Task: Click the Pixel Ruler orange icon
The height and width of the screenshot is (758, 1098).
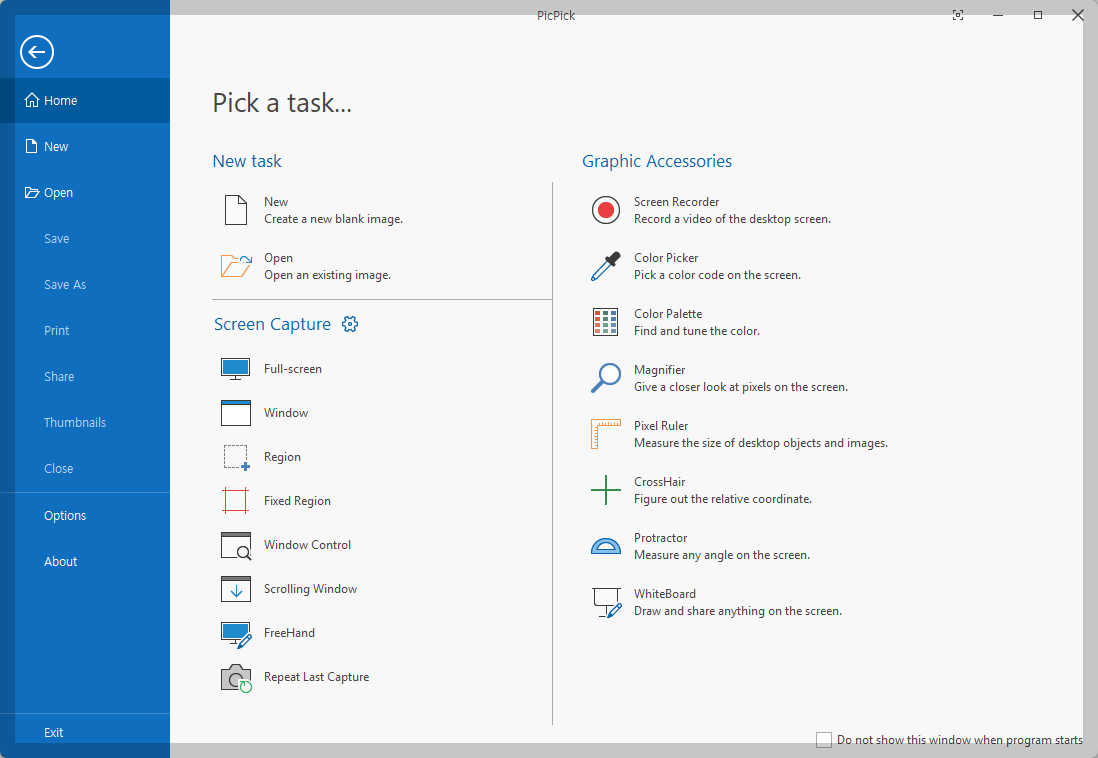Action: [x=606, y=434]
